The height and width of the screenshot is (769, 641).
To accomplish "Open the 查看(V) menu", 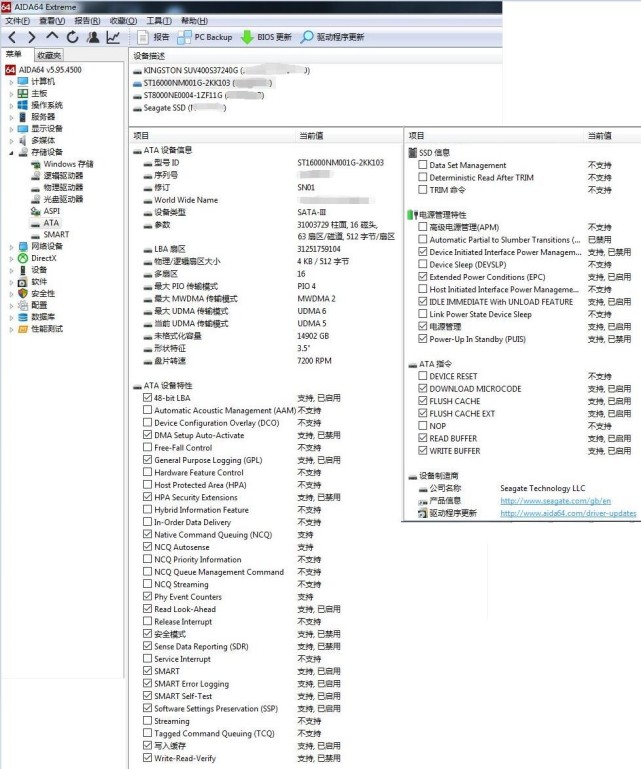I will [52, 21].
